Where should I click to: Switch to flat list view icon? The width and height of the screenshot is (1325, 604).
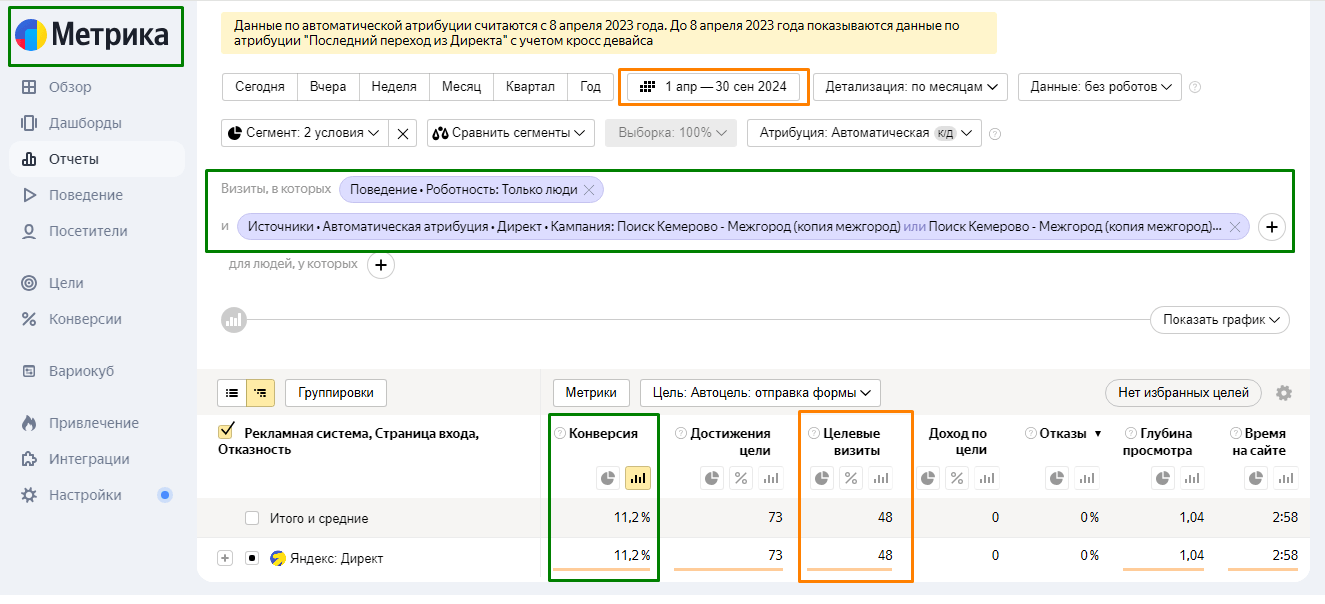click(232, 393)
